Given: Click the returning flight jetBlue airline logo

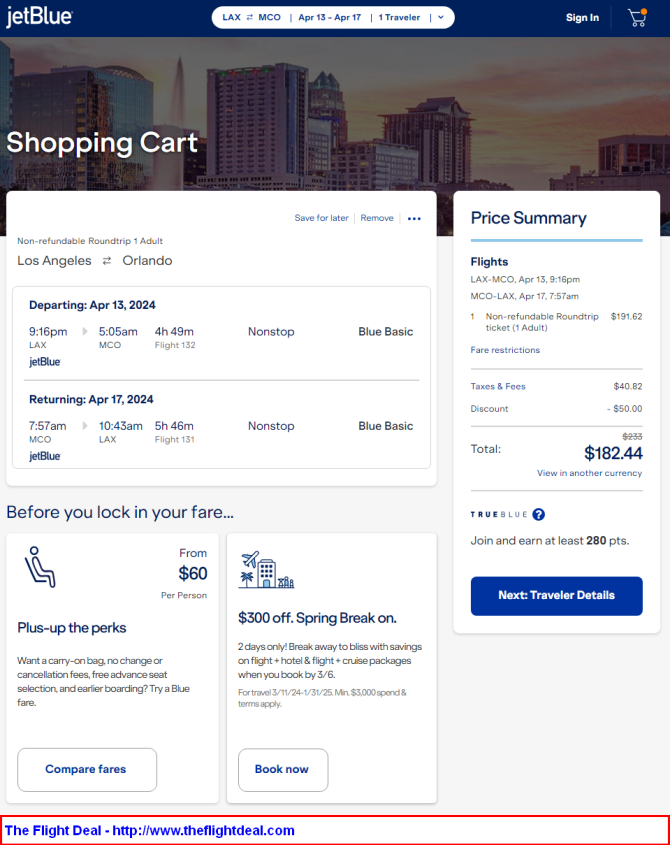Looking at the screenshot, I should point(45,456).
